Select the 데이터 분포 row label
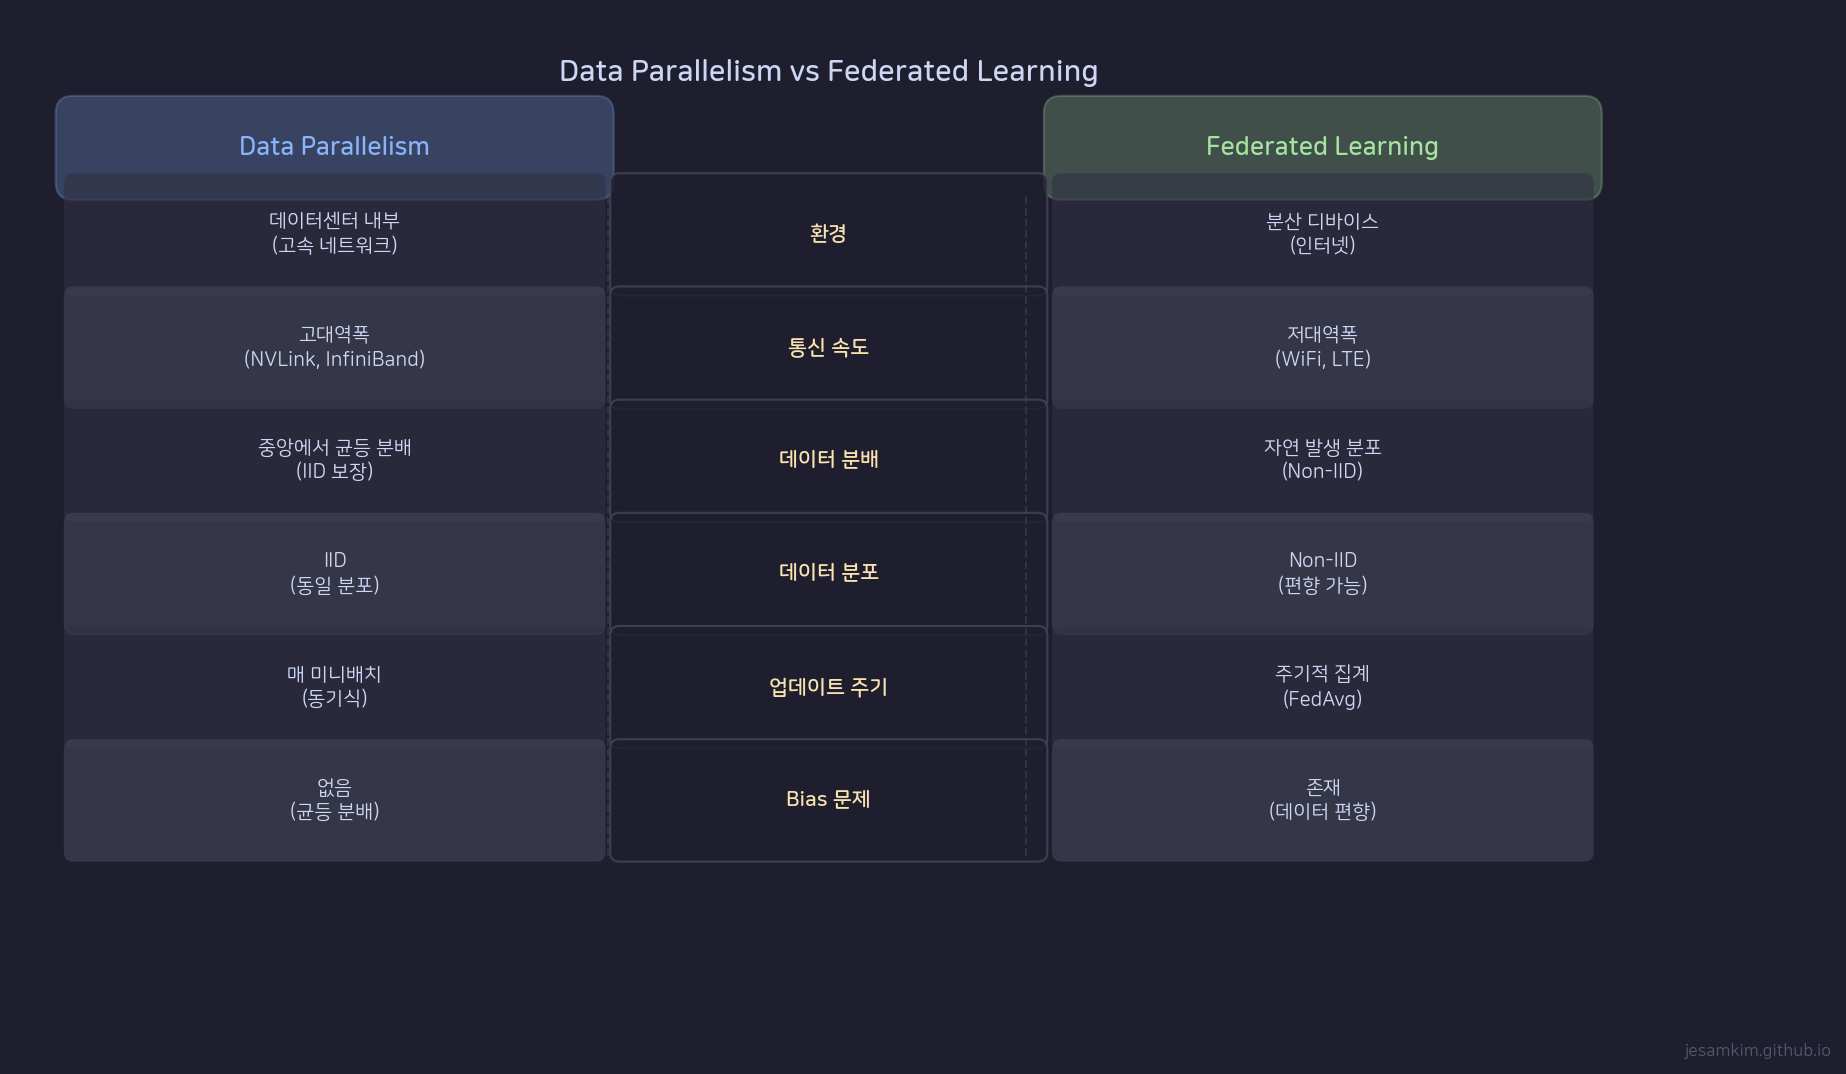Image resolution: width=1846 pixels, height=1074 pixels. point(828,572)
